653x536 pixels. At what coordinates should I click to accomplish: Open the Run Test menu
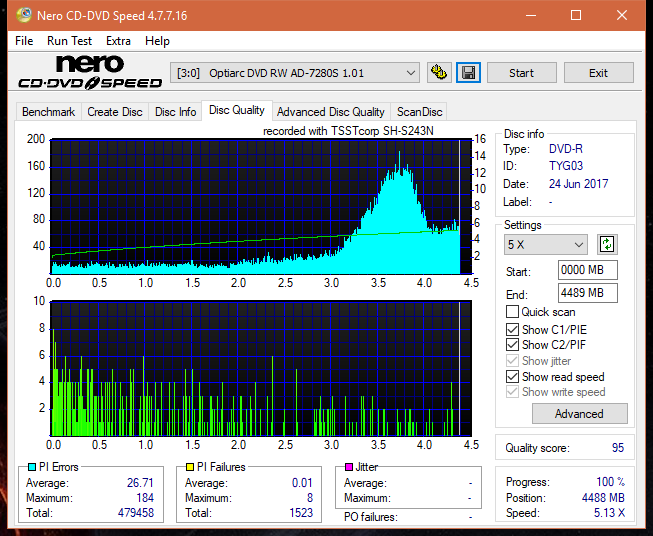coord(69,41)
